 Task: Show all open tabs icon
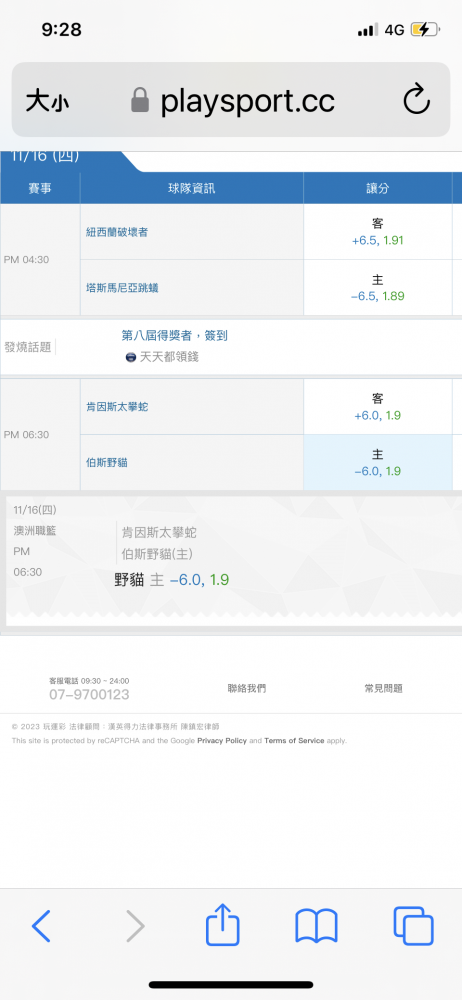click(x=414, y=926)
